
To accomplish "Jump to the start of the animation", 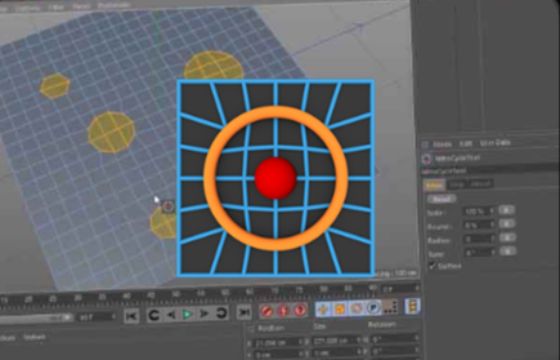I will tap(132, 316).
